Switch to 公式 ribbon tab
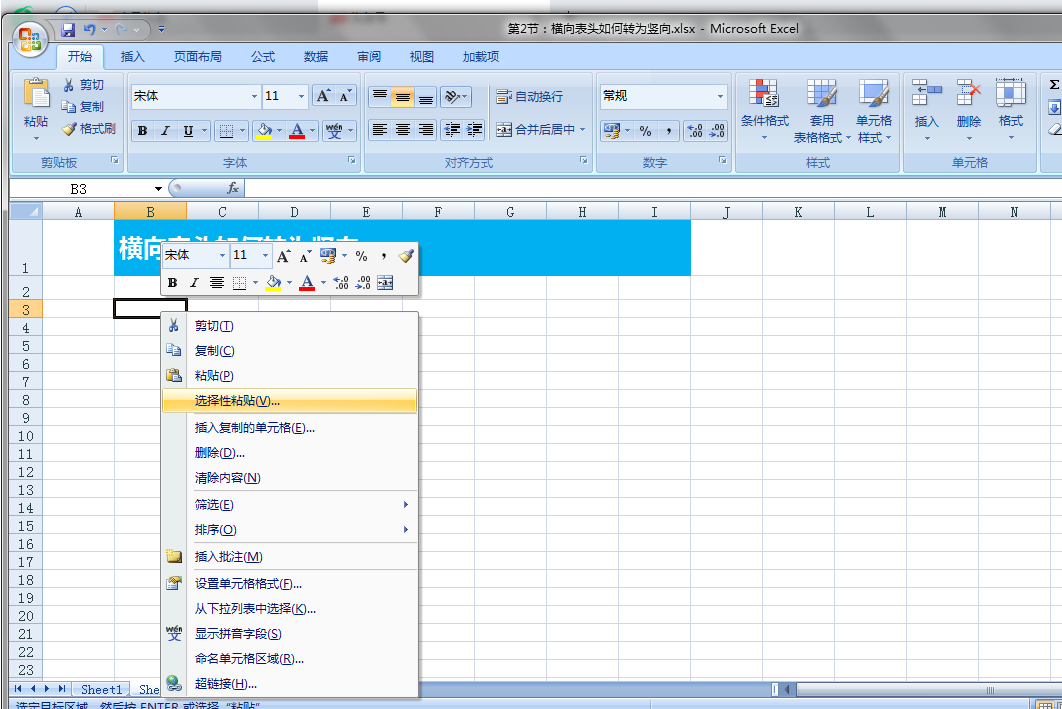1062x709 pixels. (x=263, y=57)
